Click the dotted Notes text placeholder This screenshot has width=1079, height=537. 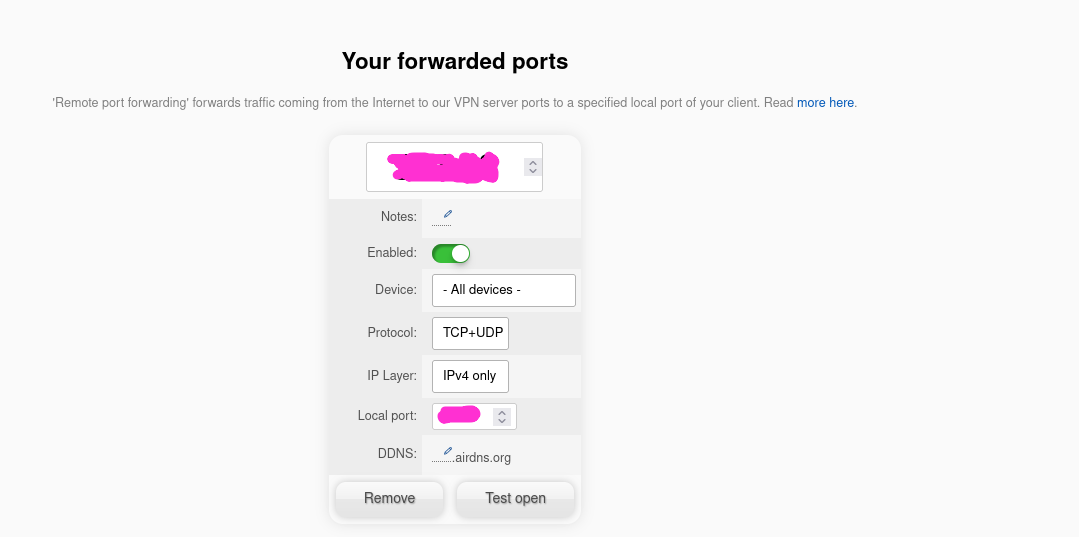(441, 223)
